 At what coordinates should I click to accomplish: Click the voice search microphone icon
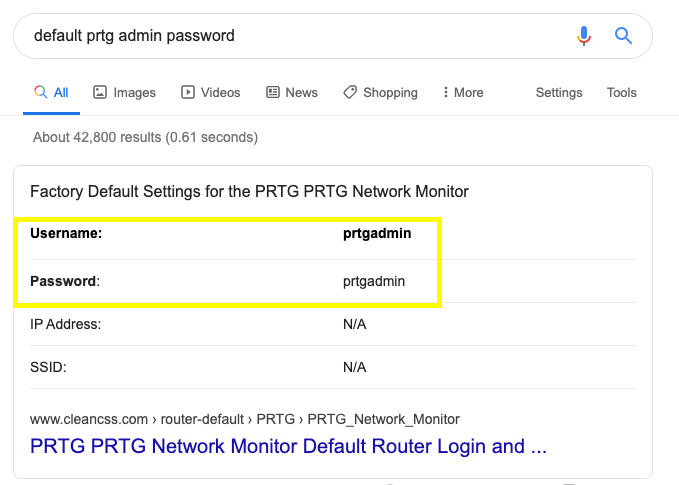[584, 36]
